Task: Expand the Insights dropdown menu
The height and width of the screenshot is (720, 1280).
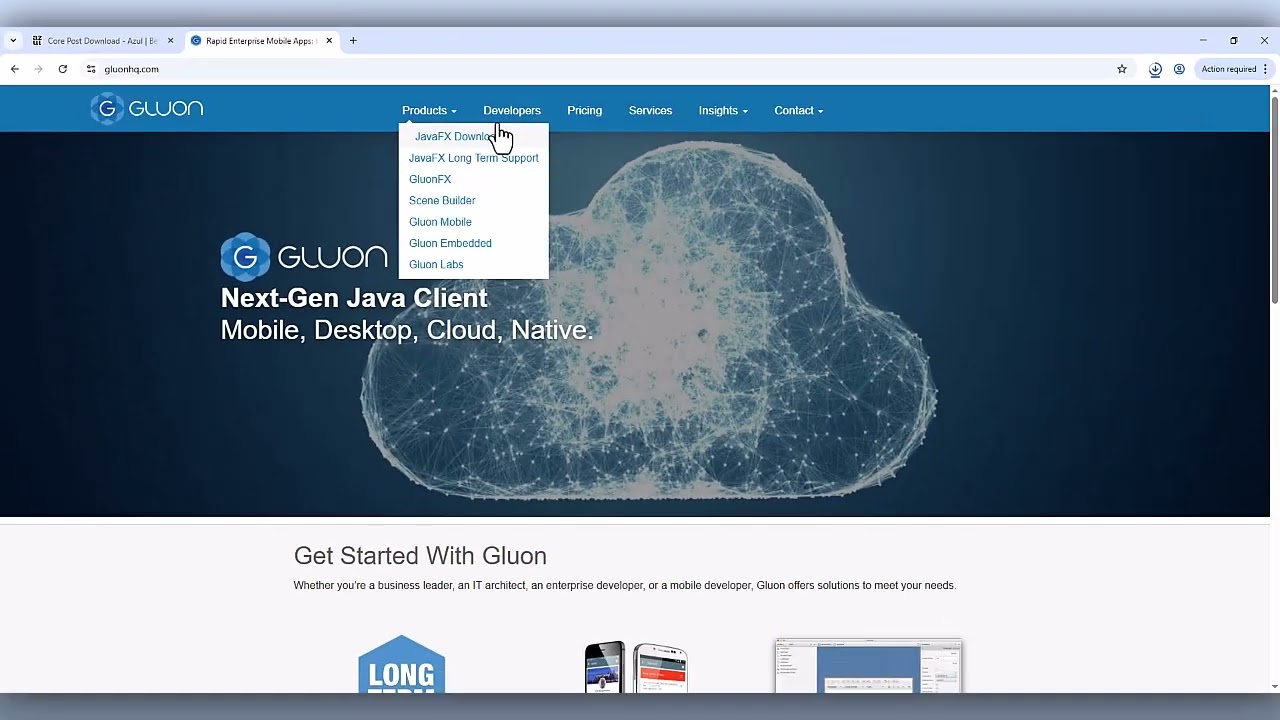Action: (x=723, y=111)
